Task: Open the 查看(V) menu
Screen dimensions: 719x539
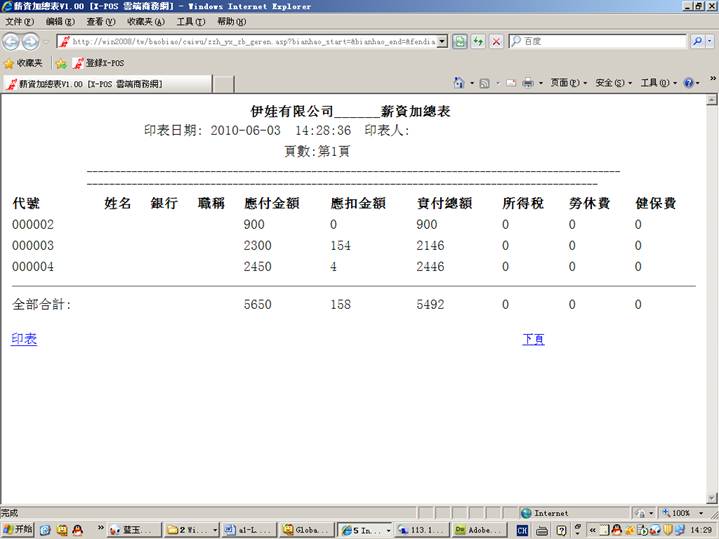Action: [100, 21]
